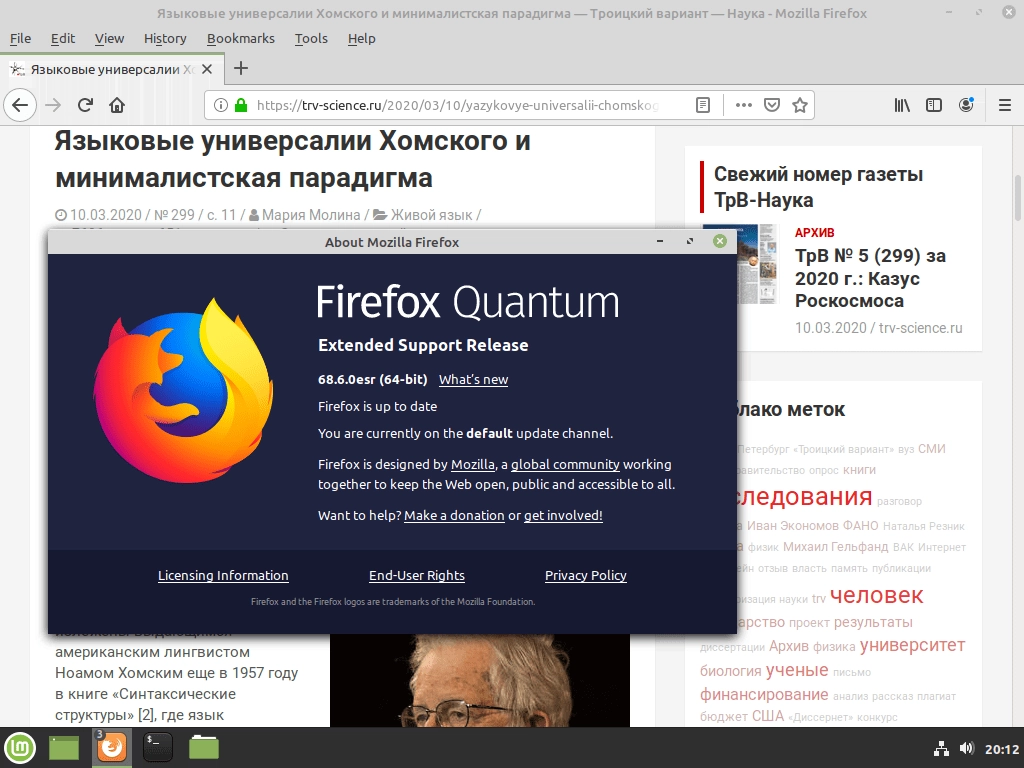Open the volume control in the tray
Viewport: 1024px width, 768px height.
(x=966, y=747)
